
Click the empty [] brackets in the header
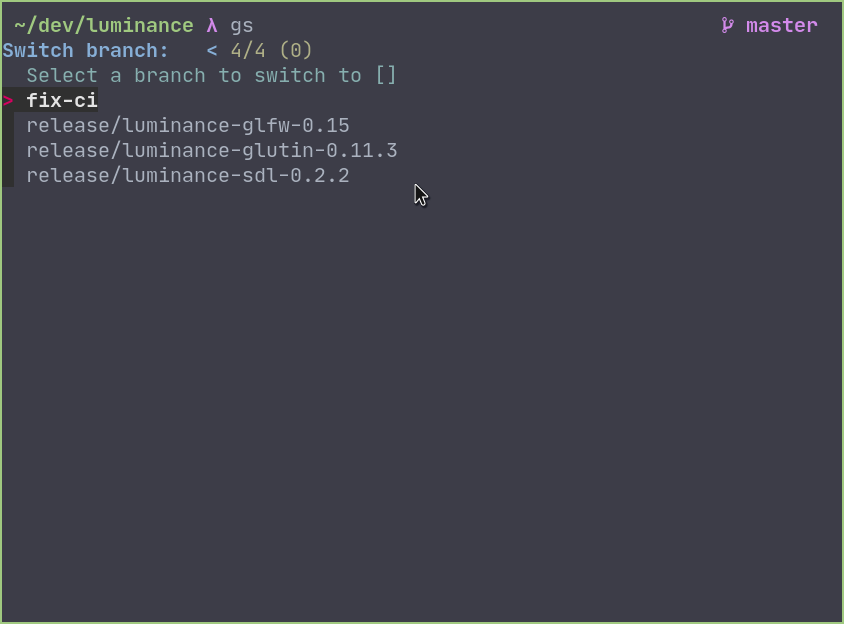pos(386,76)
